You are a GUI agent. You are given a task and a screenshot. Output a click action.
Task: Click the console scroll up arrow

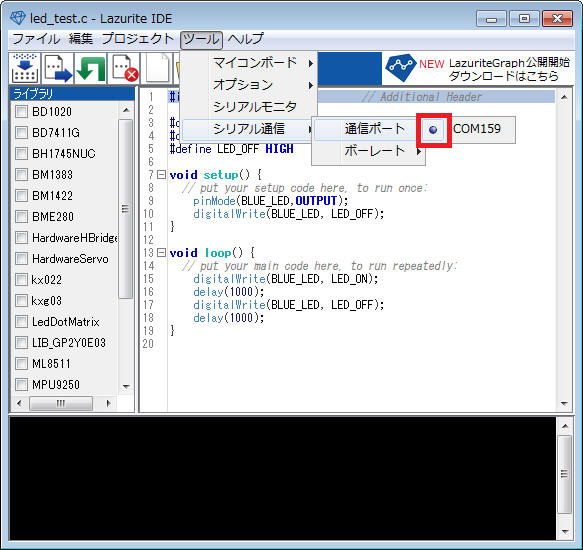coord(565,426)
